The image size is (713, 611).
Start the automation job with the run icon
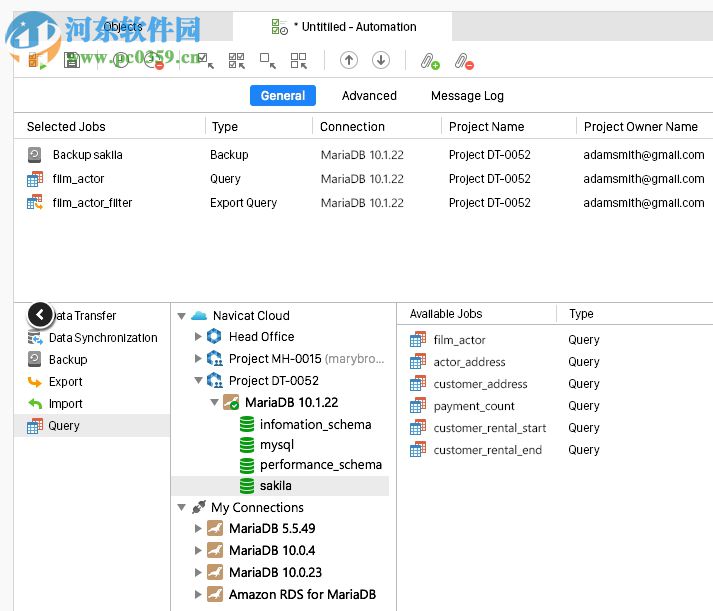pos(37,60)
